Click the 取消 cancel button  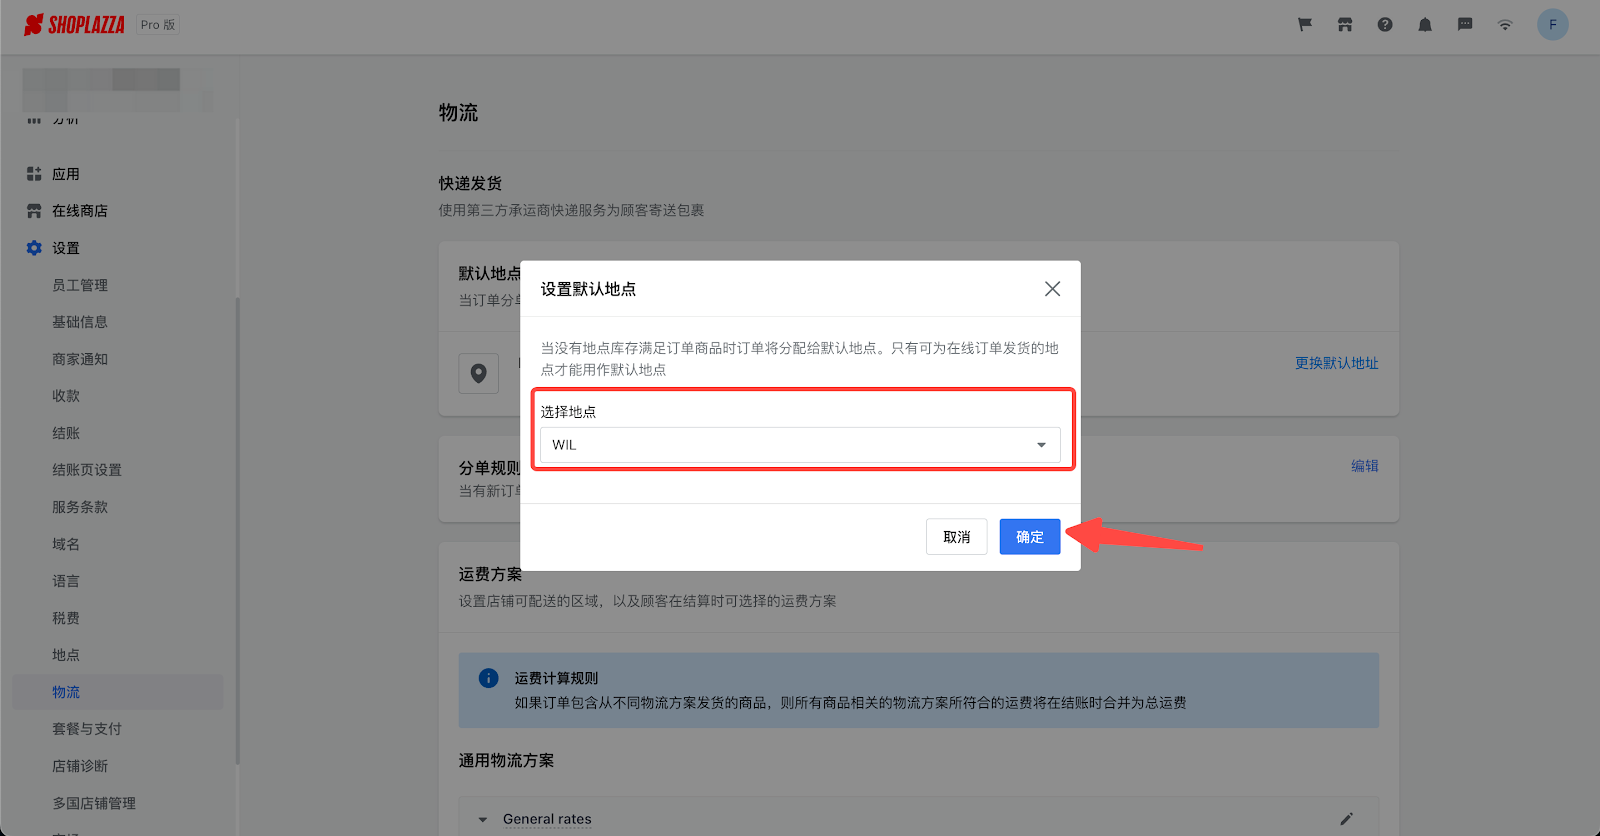point(957,537)
